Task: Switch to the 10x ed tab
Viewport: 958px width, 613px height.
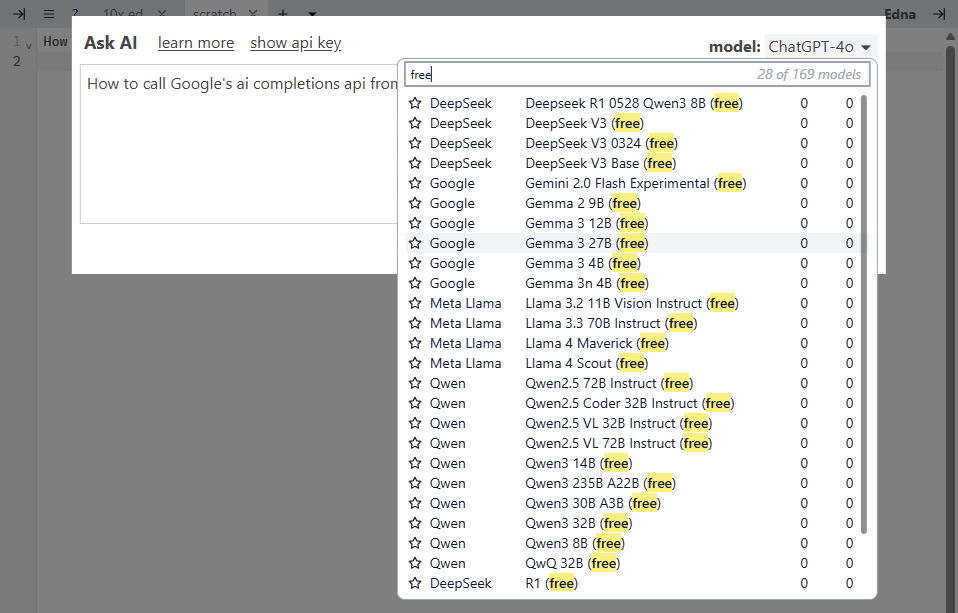Action: 123,13
